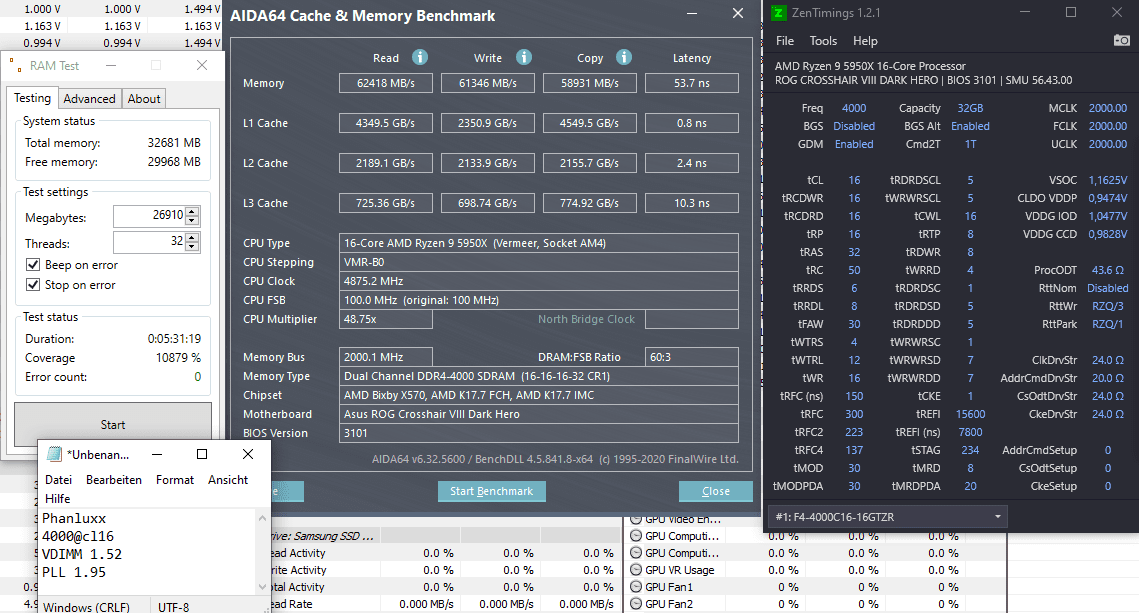Open the Datei menu in Notepad

coord(58,480)
